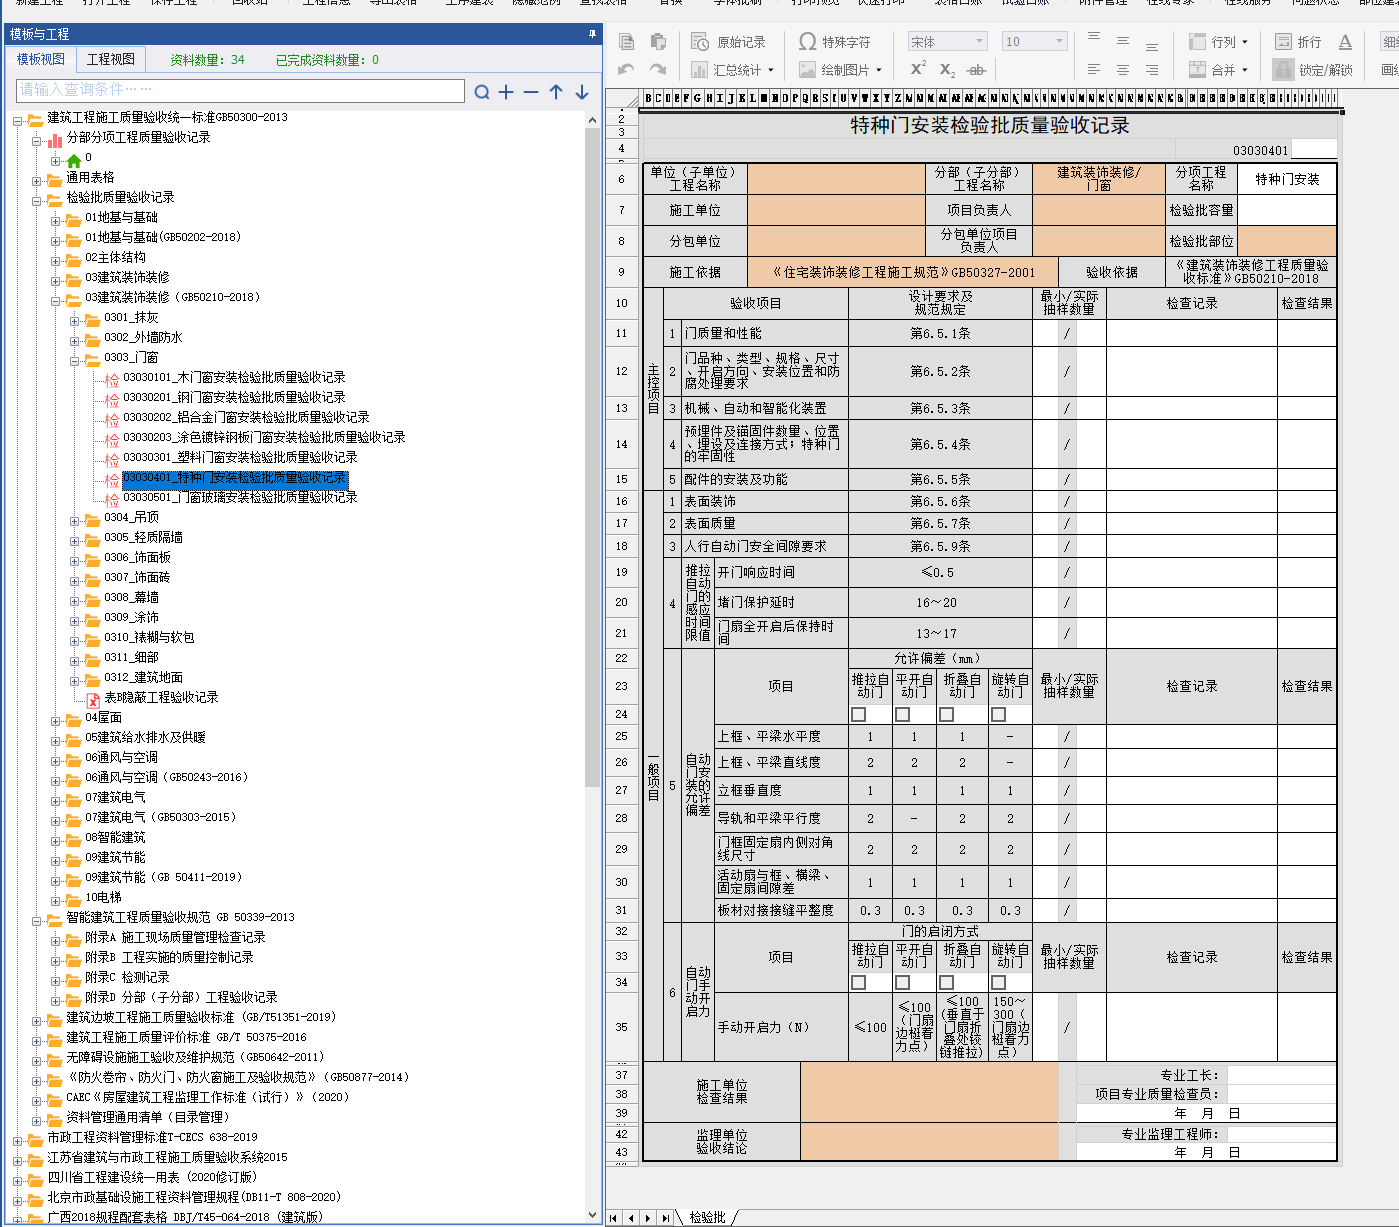Click the orange 施工单位 input cell
Image resolution: width=1399 pixels, height=1227 pixels.
tap(836, 210)
